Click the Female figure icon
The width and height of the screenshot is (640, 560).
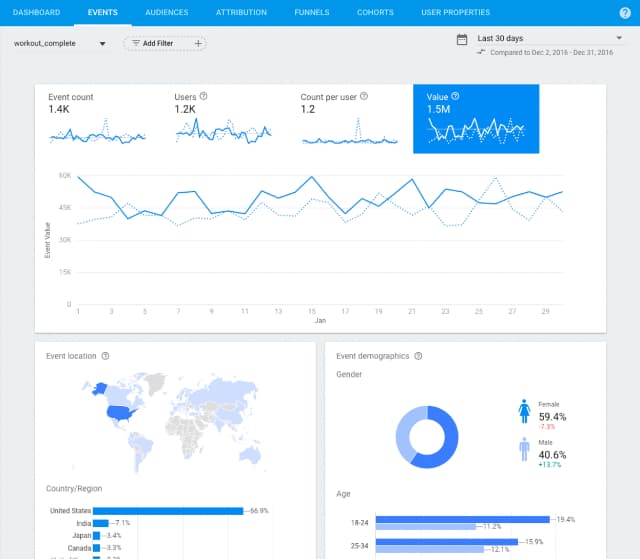click(x=524, y=411)
